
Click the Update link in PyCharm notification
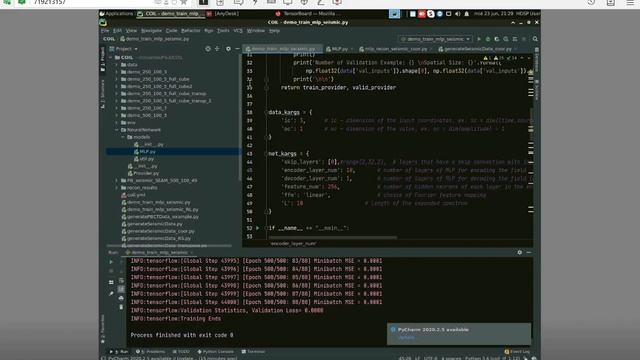coord(406,338)
